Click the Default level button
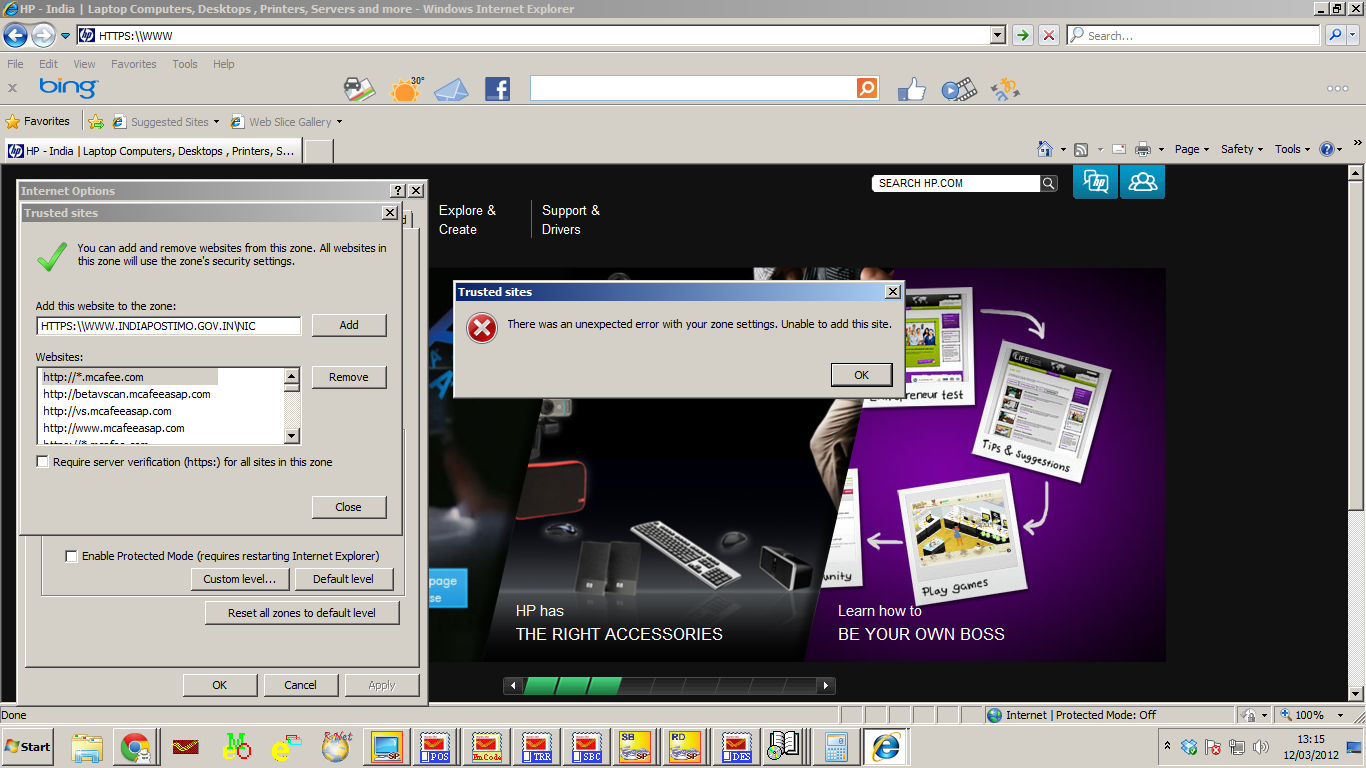1366x768 pixels. tap(344, 579)
